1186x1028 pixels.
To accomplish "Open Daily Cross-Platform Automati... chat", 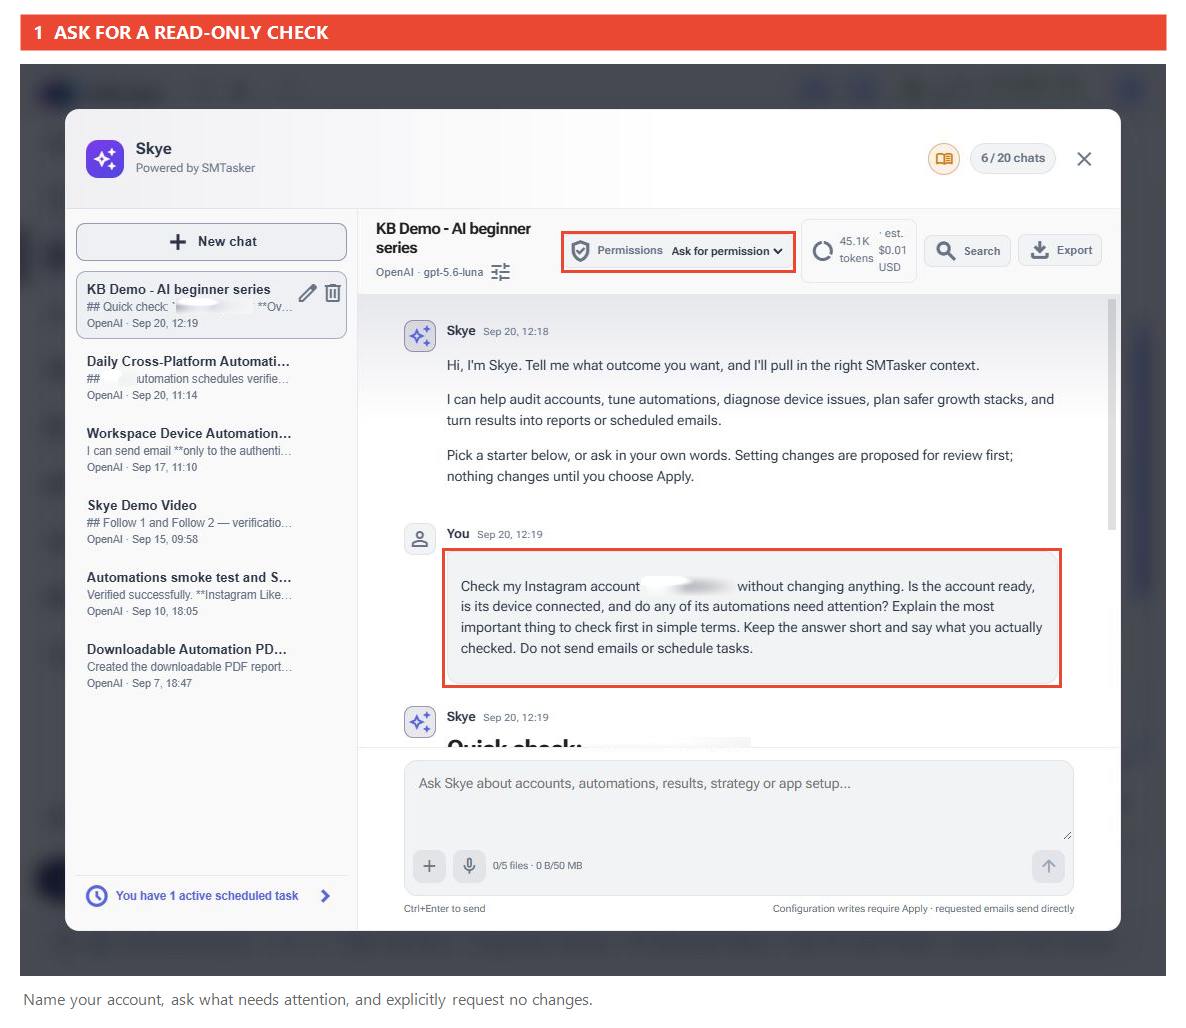I will 211,377.
